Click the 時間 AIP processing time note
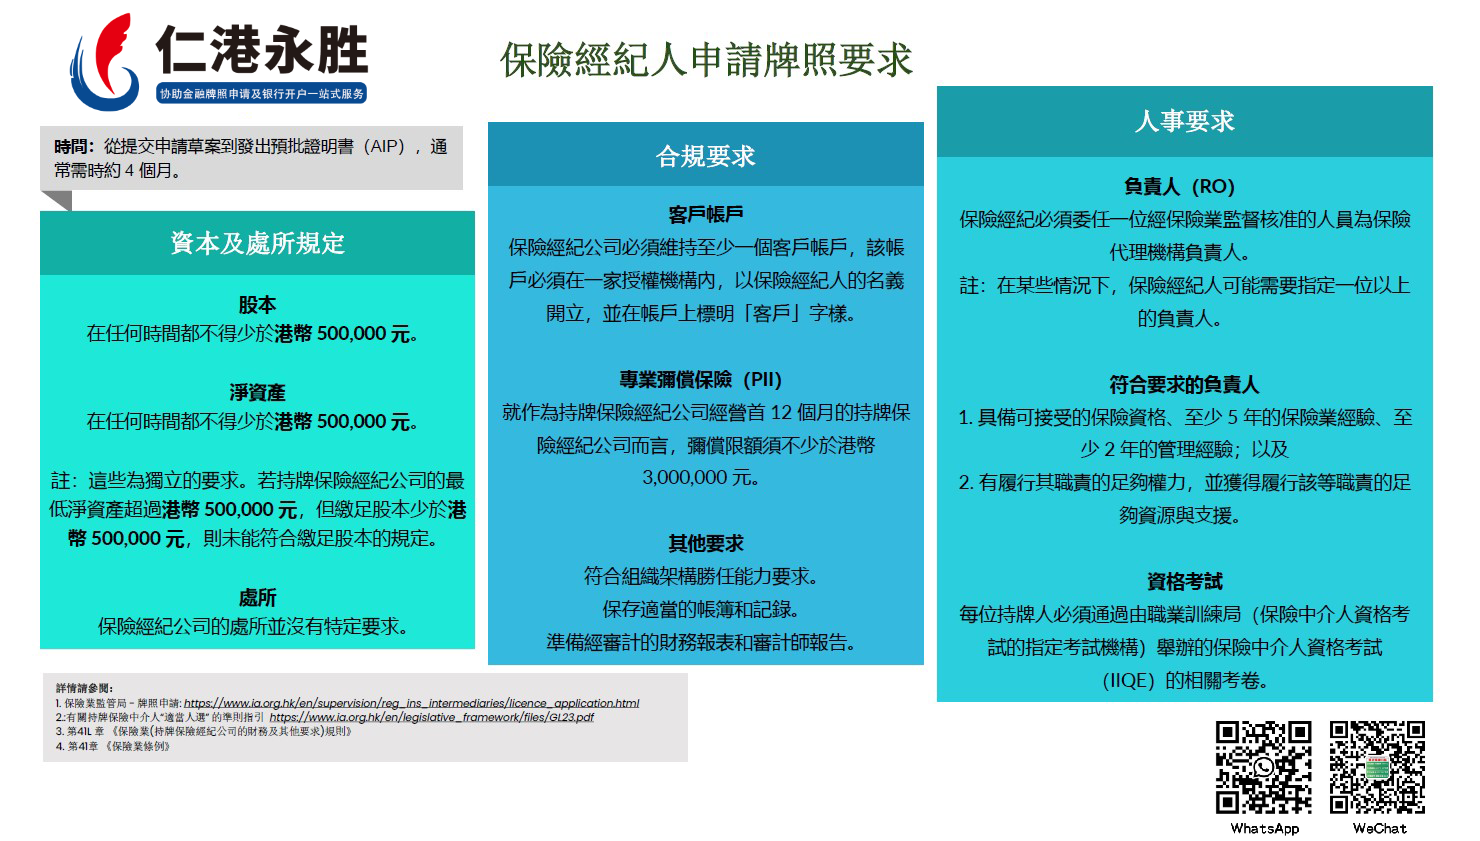The image size is (1480, 841). click(x=250, y=158)
